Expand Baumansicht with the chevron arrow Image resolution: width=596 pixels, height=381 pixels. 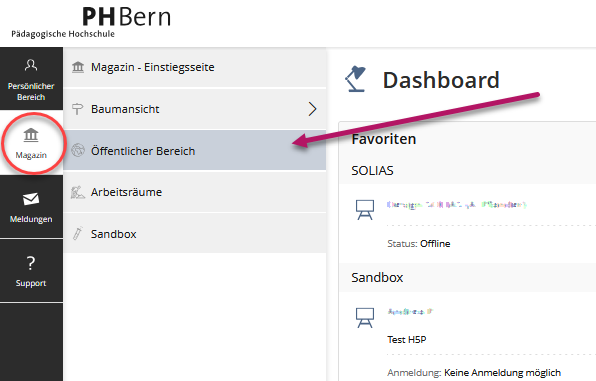point(312,109)
